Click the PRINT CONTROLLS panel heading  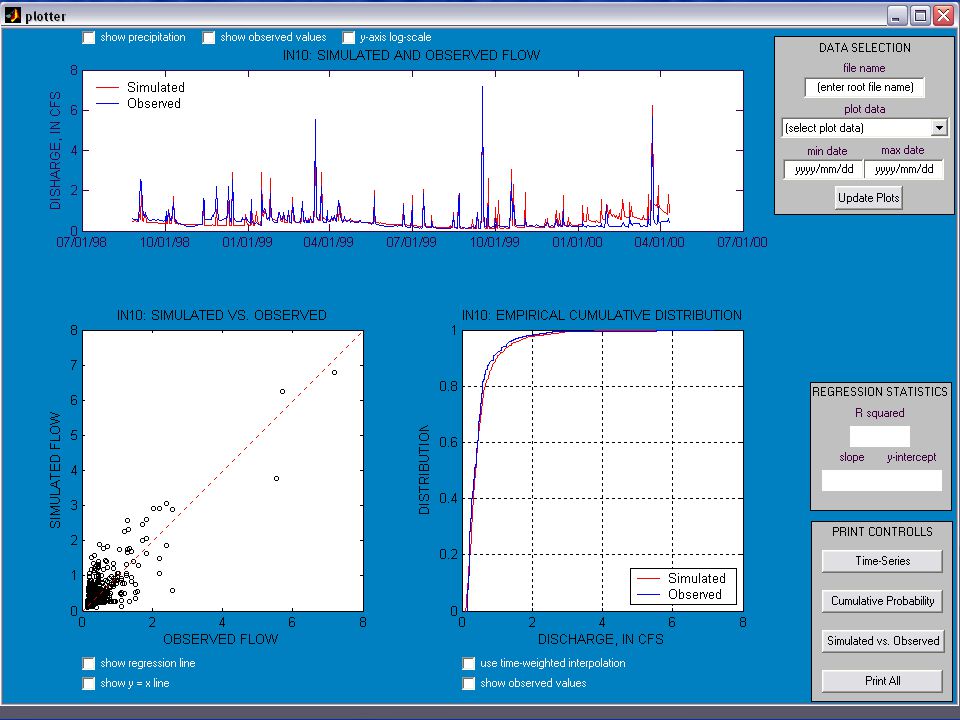tap(882, 532)
